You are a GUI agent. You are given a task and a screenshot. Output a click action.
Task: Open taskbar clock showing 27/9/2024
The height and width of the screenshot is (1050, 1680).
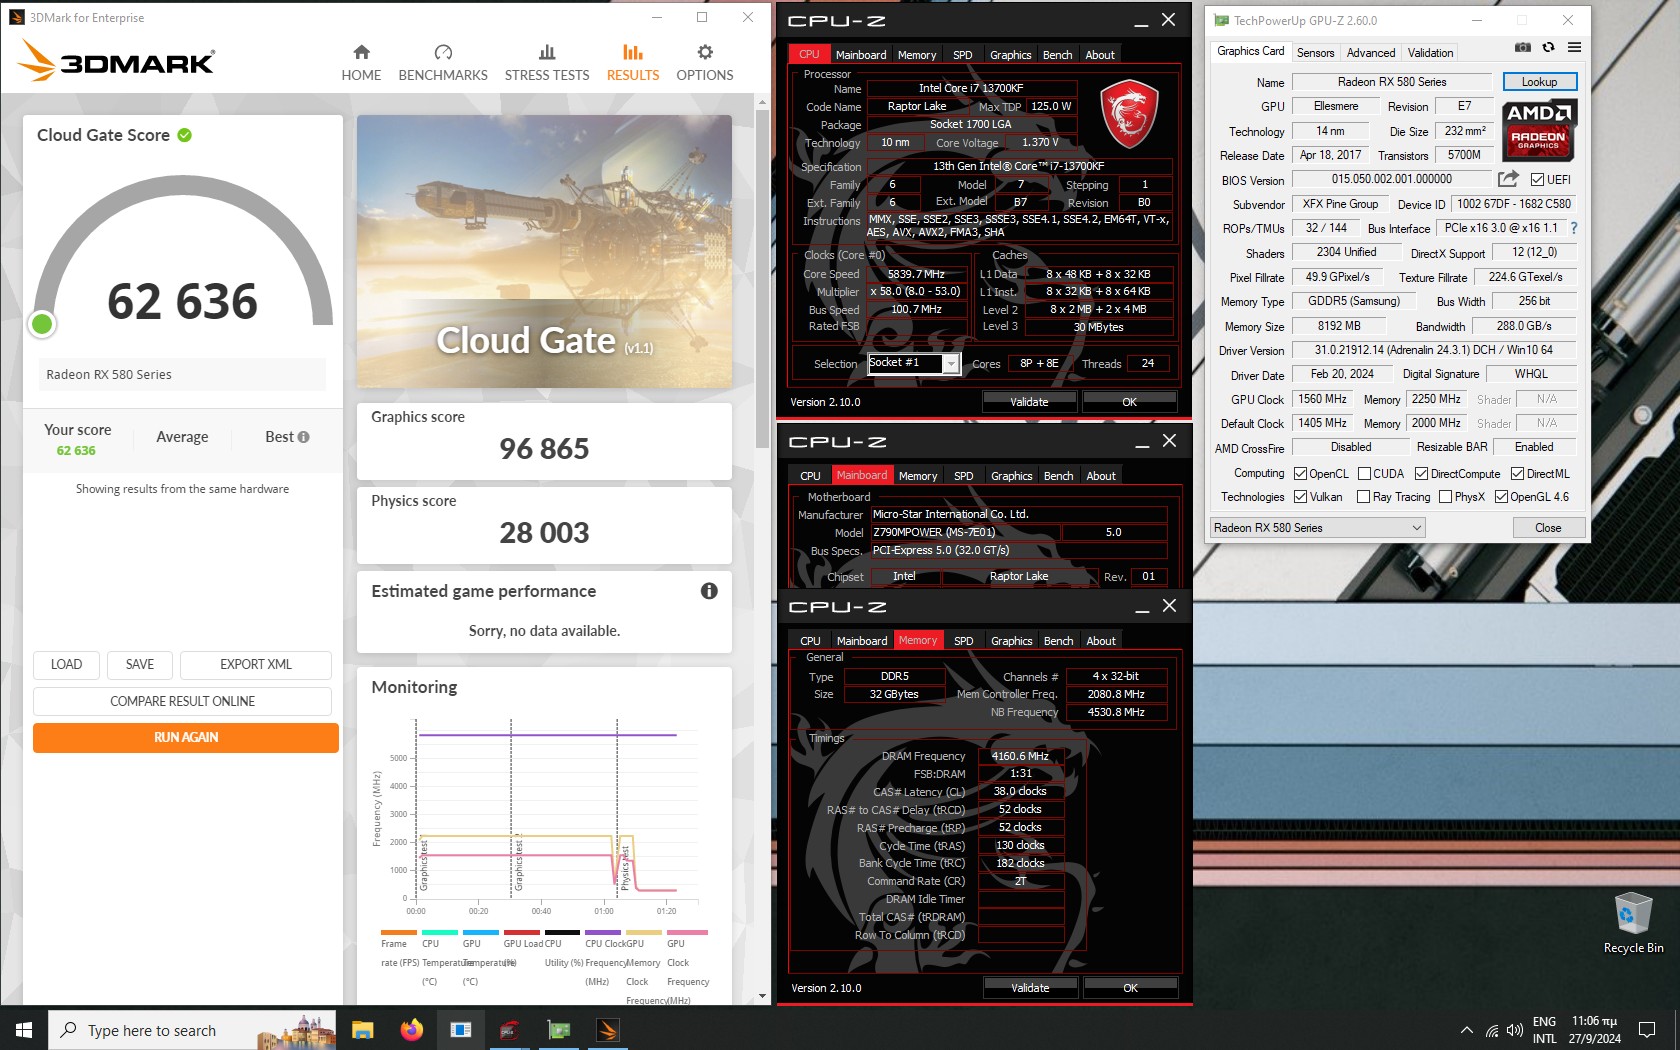point(1595,1030)
